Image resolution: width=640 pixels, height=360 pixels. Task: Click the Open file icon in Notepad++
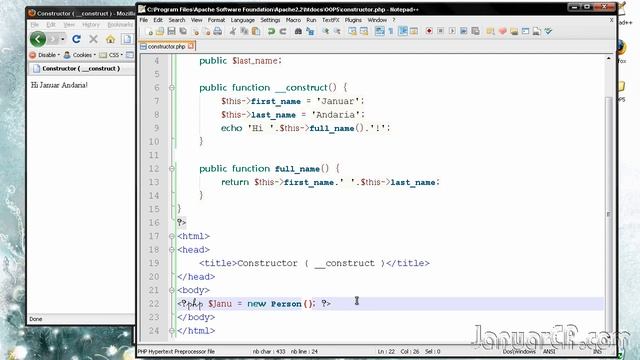160,31
